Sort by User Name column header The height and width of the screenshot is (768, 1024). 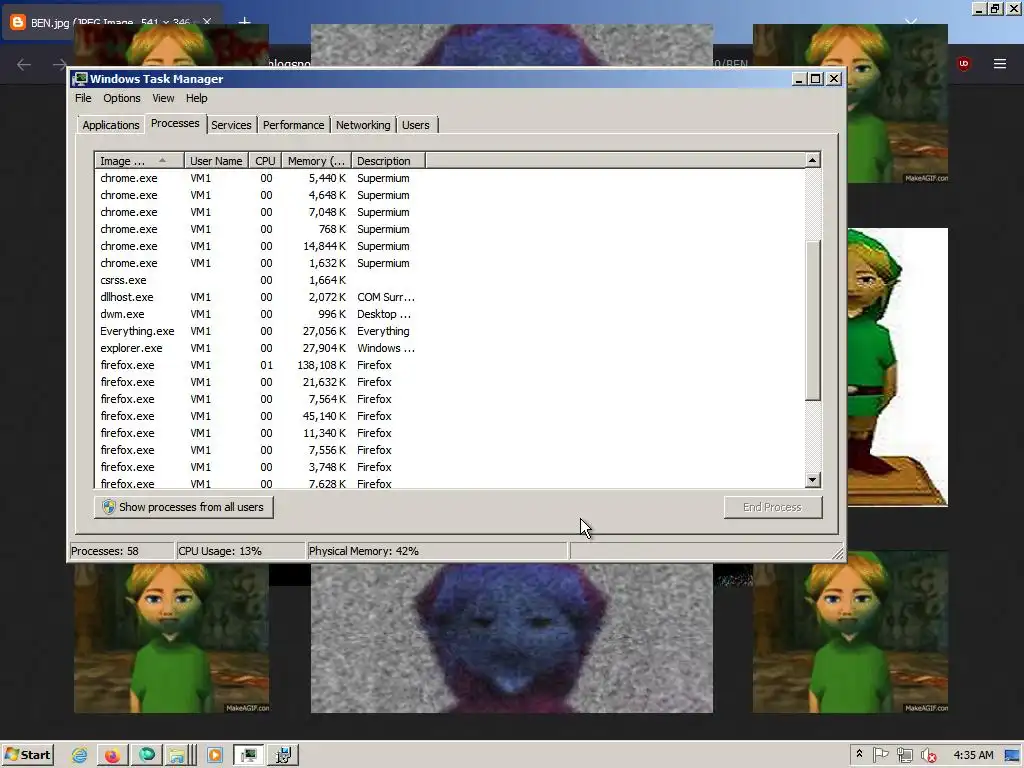pos(216,161)
